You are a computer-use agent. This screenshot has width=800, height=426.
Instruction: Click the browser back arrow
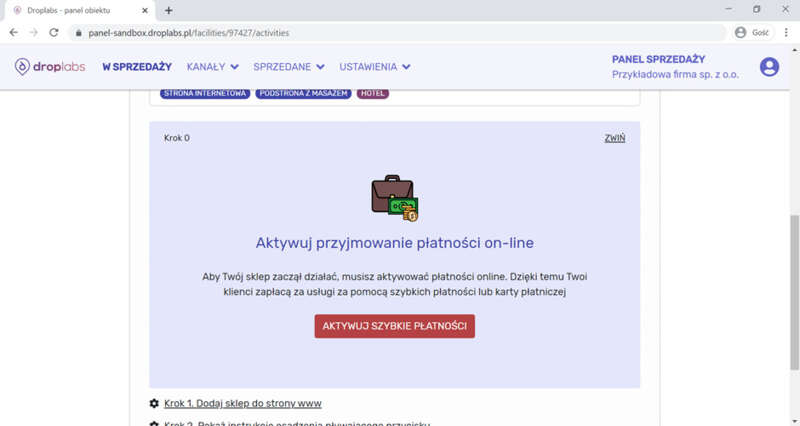coord(14,32)
